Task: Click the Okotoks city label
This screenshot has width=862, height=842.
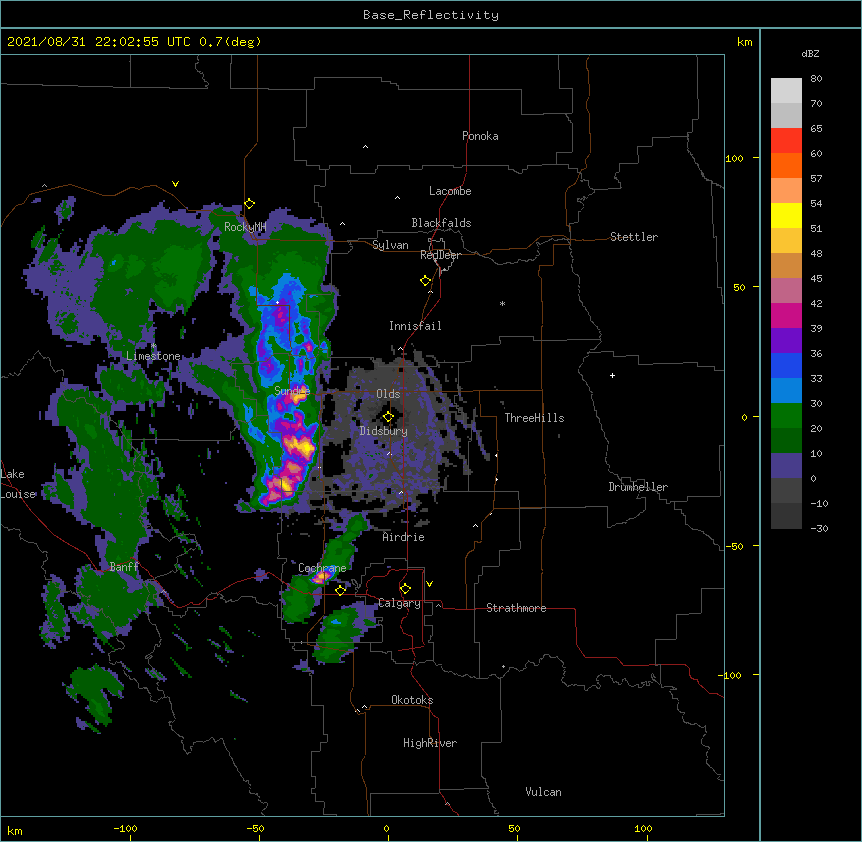Action: [412, 700]
